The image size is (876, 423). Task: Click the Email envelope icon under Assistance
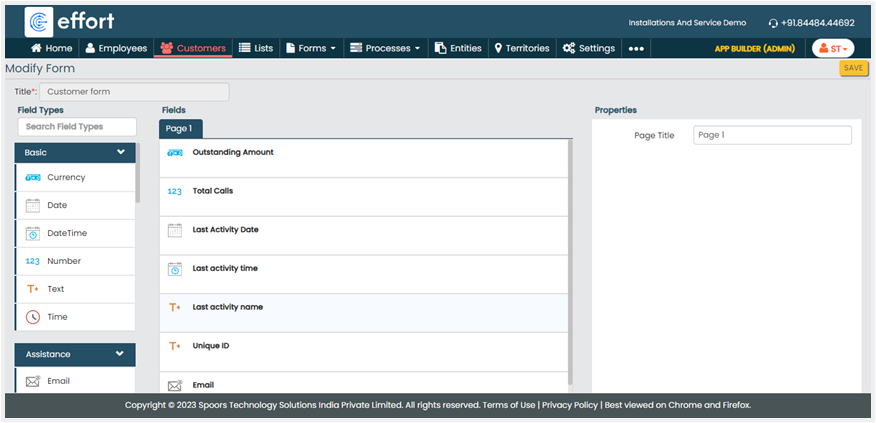32,381
